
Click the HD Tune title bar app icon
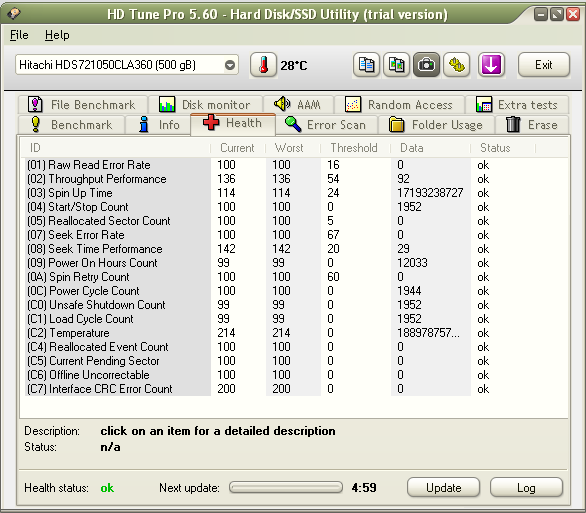(x=14, y=13)
